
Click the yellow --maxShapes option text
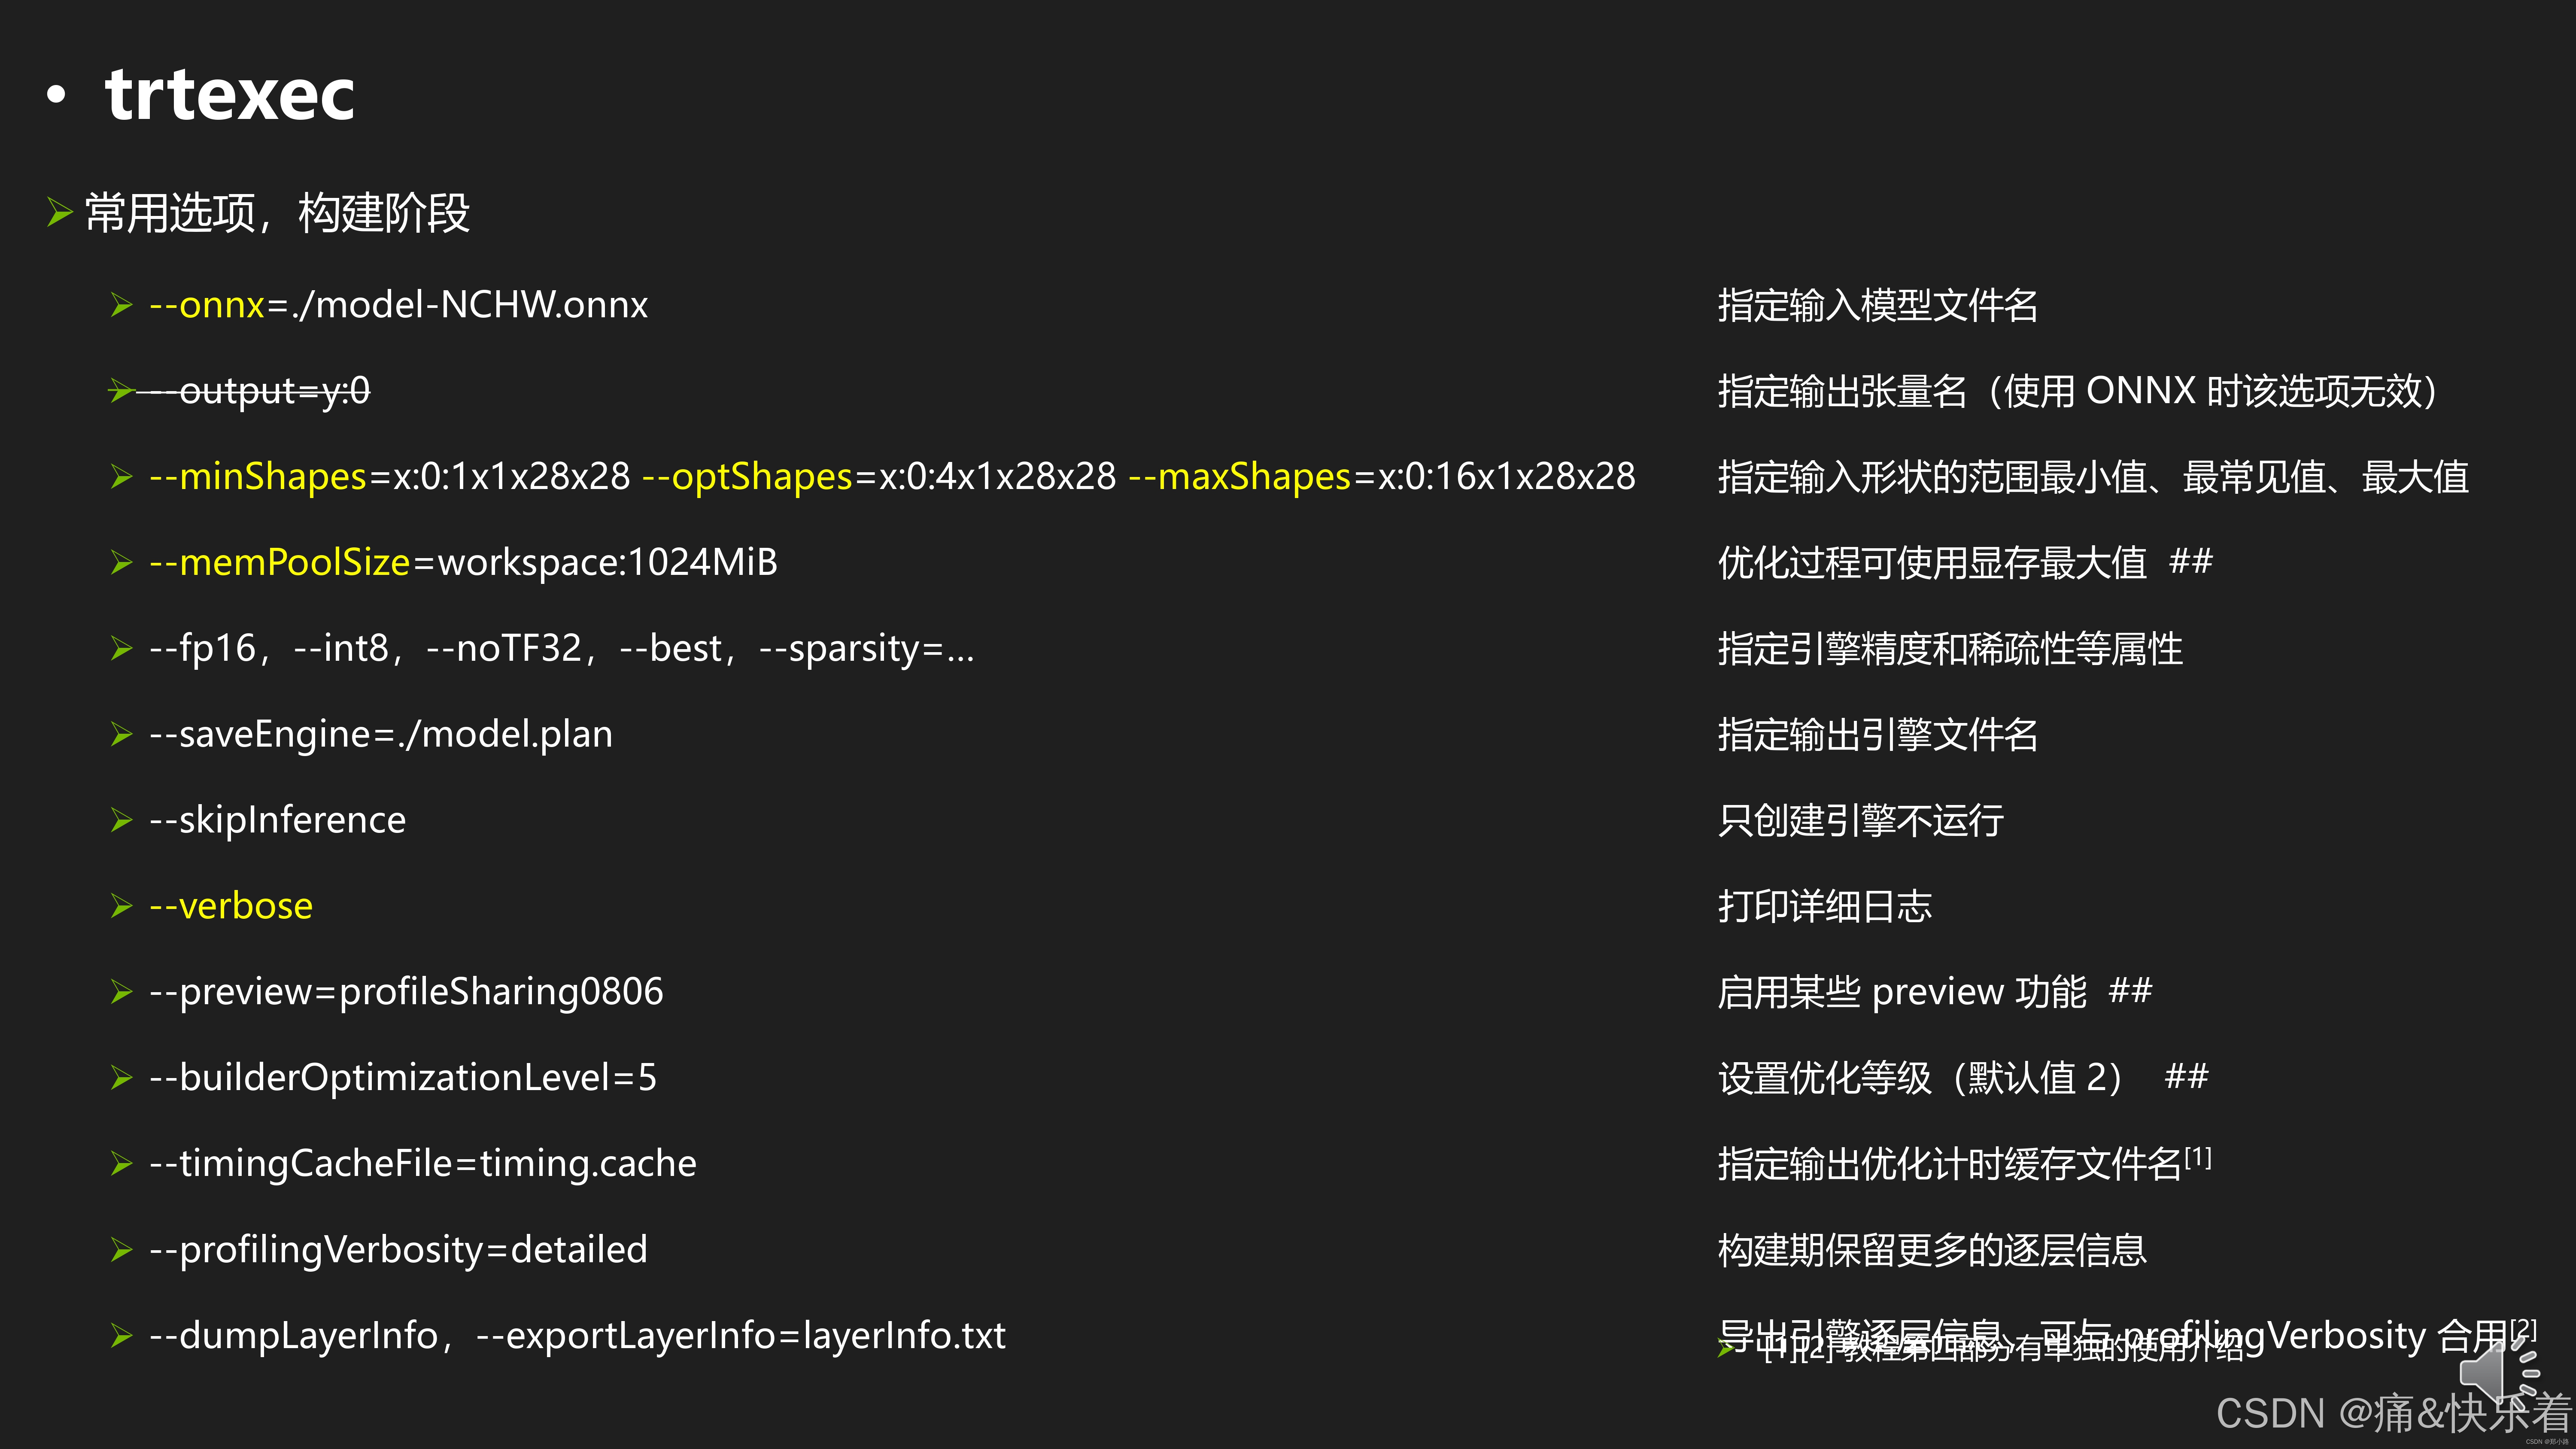pos(1239,477)
